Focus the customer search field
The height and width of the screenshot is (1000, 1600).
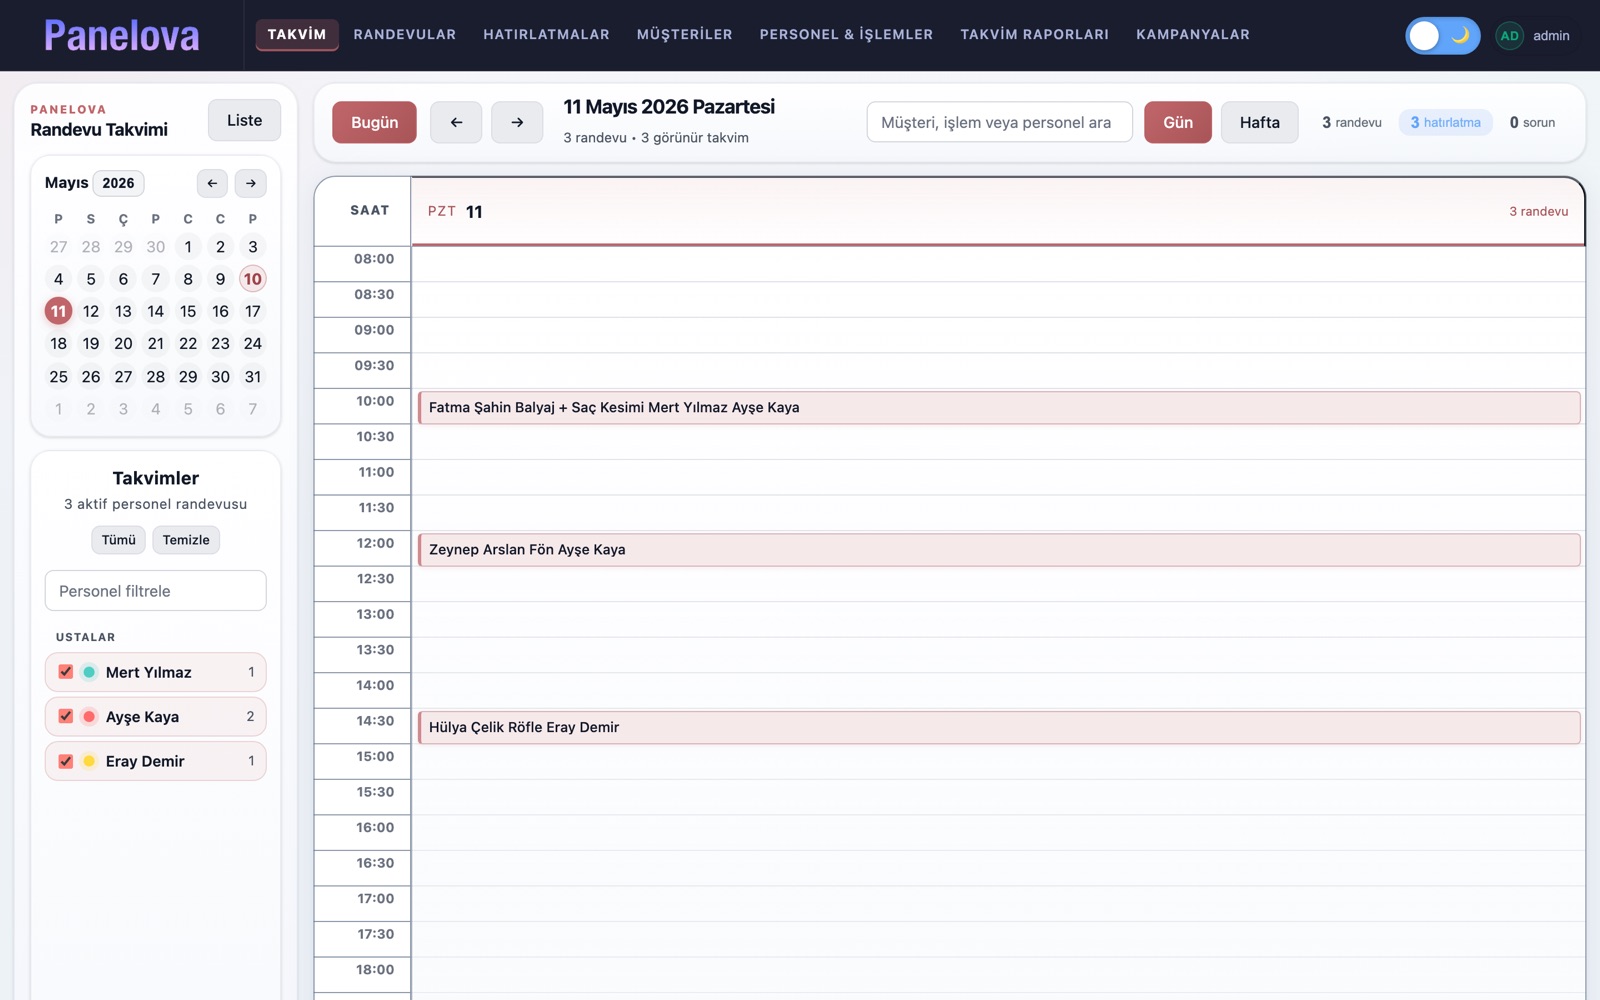click(x=1000, y=122)
